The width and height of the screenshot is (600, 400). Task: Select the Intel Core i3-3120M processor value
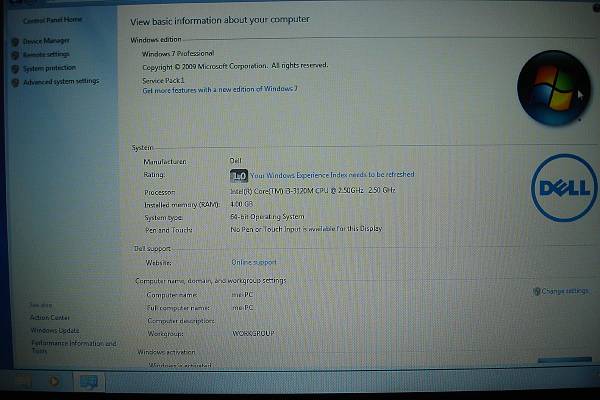click(x=313, y=191)
